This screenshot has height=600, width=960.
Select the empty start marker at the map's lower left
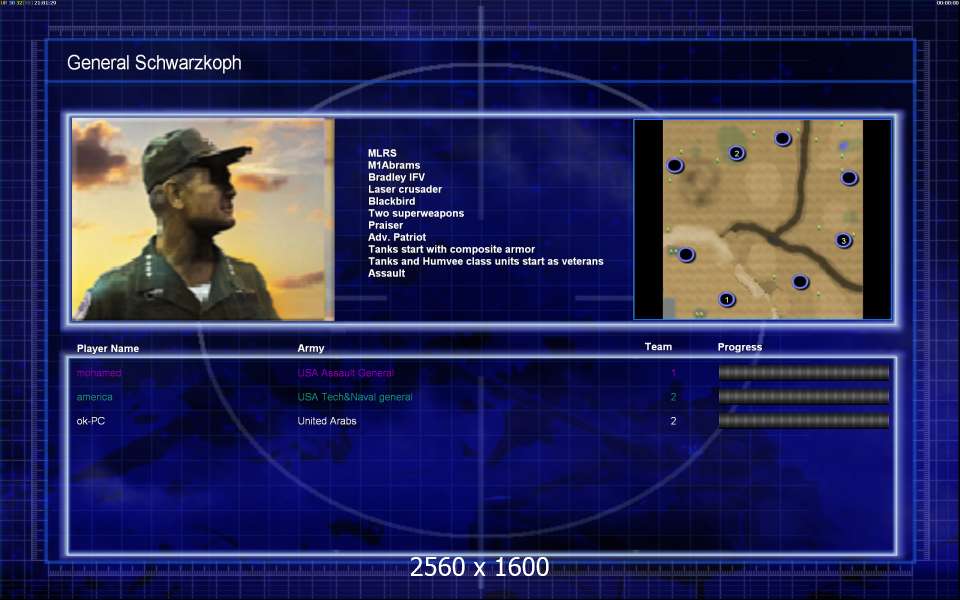686,255
